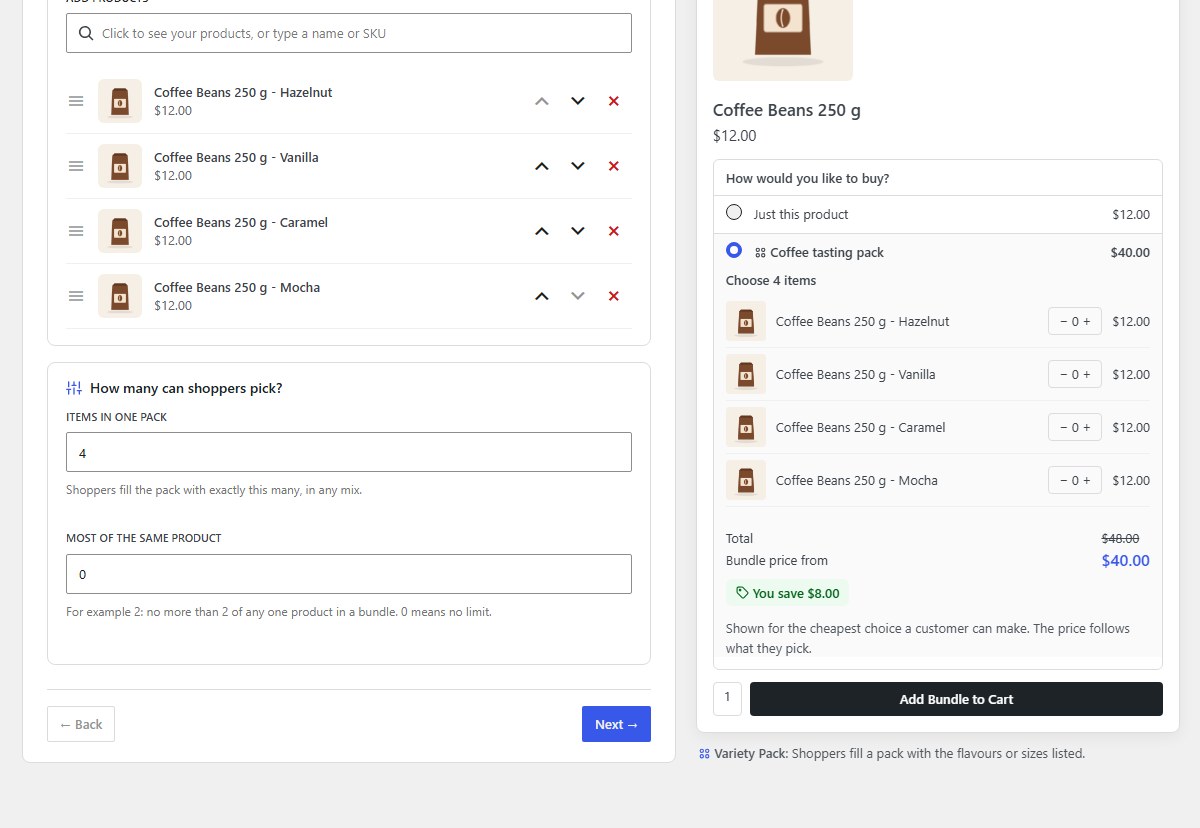Delete the Caramel product using red X
This screenshot has width=1200, height=828.
[614, 231]
